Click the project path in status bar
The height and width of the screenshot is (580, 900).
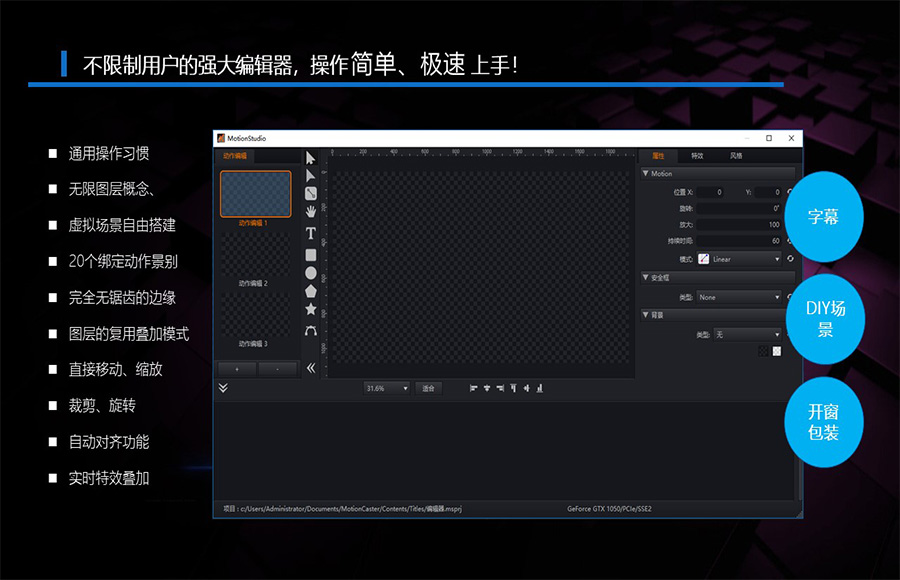pyautogui.click(x=343, y=509)
